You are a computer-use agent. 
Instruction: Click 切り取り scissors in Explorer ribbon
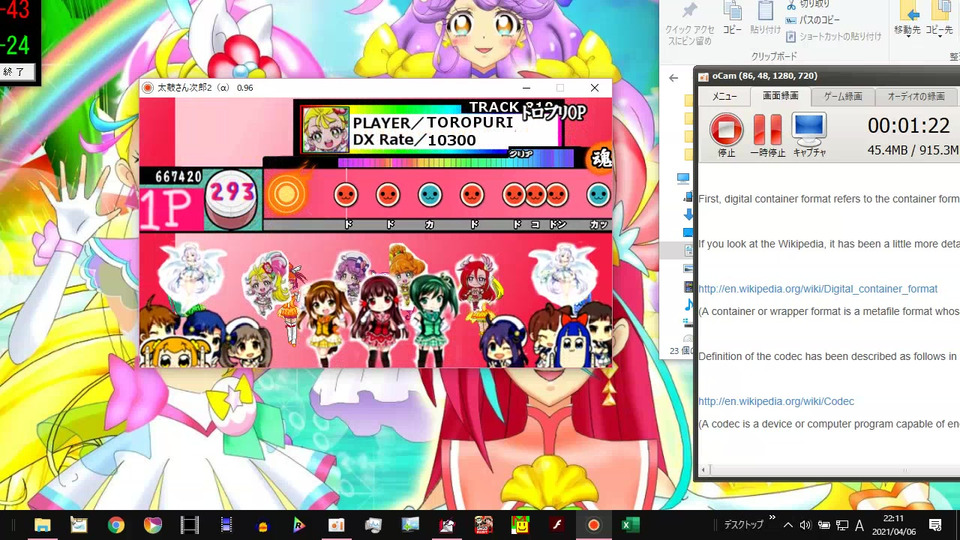click(x=808, y=4)
